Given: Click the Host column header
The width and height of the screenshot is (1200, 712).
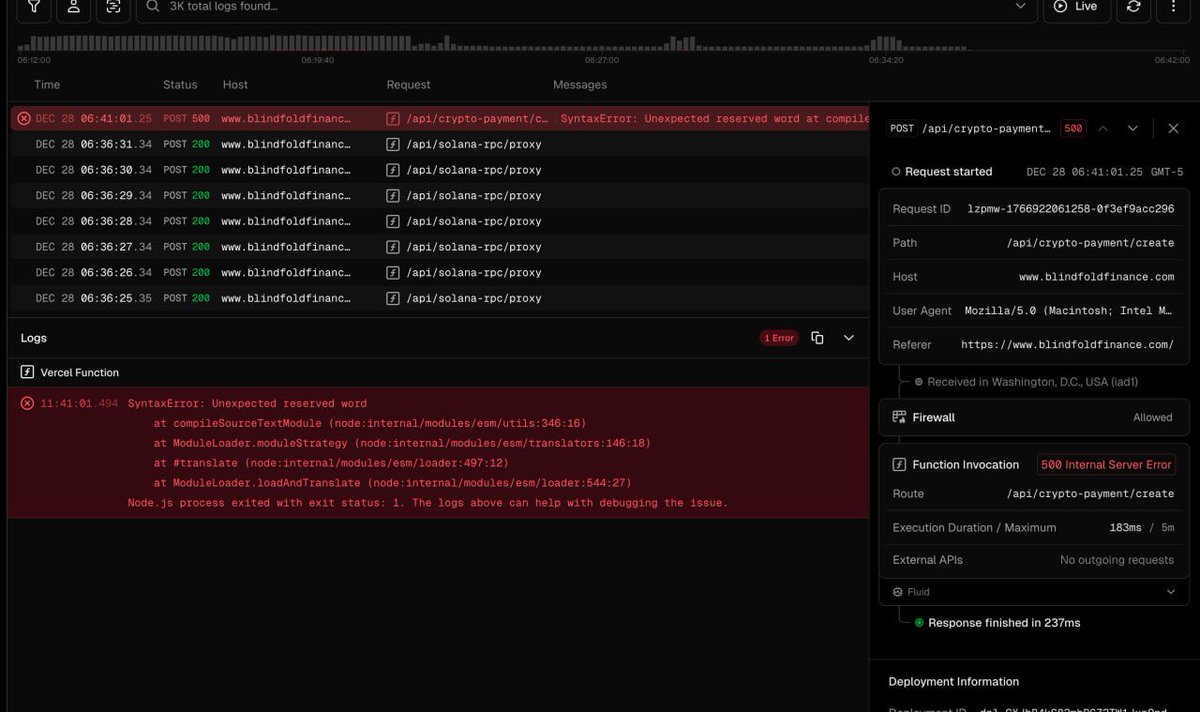Looking at the screenshot, I should click(x=235, y=85).
